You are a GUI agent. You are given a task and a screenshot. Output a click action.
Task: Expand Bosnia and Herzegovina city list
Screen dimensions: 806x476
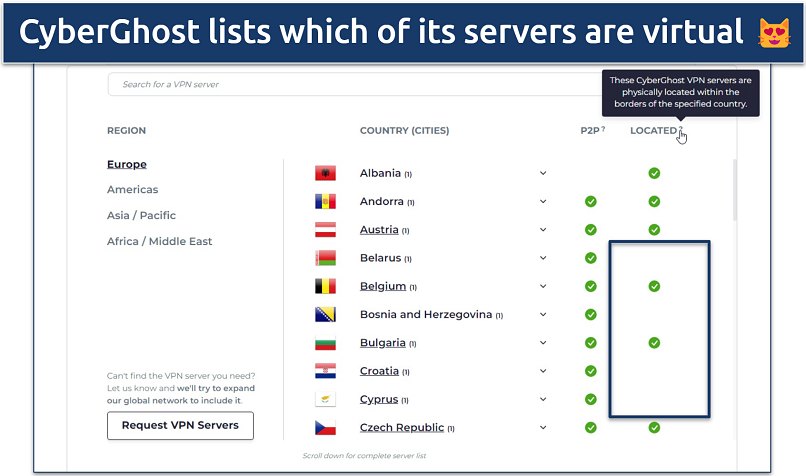point(543,314)
